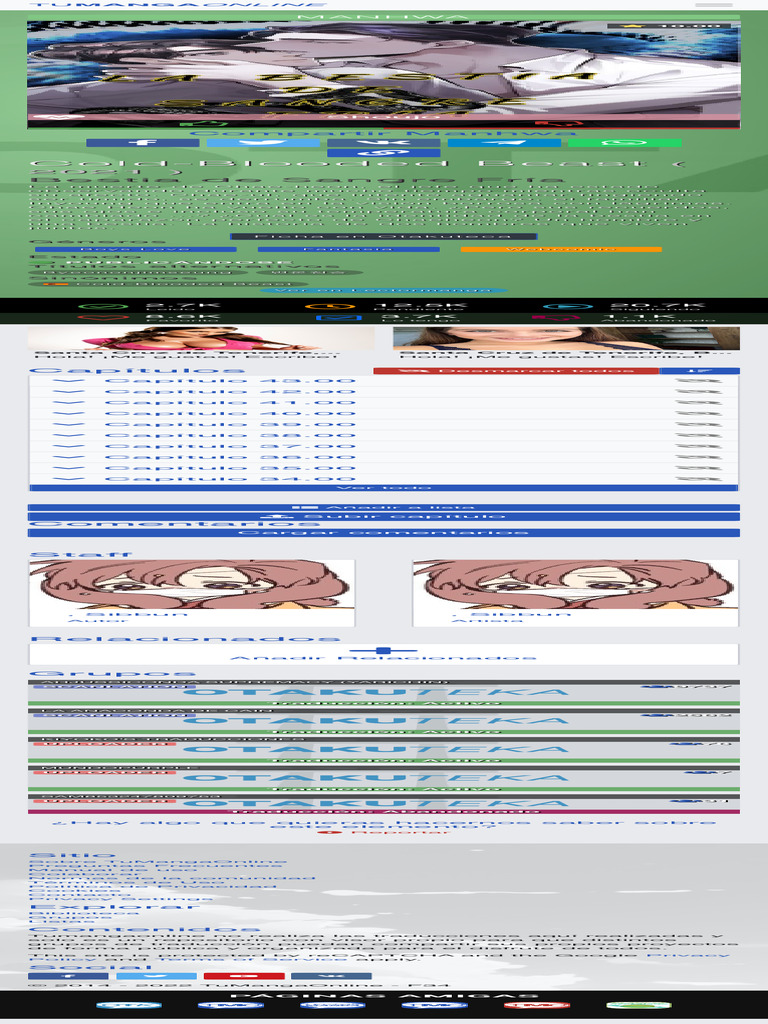Add series to Favorito with the heart icon
The width and height of the screenshot is (768, 1024).
click(103, 318)
